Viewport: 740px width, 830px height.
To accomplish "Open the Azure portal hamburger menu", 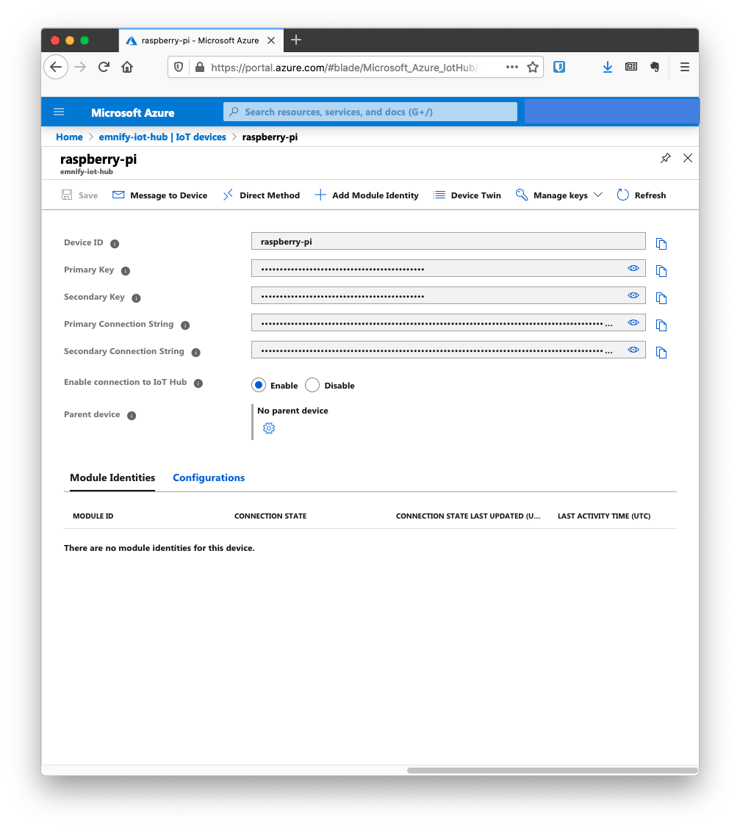I will click(59, 112).
